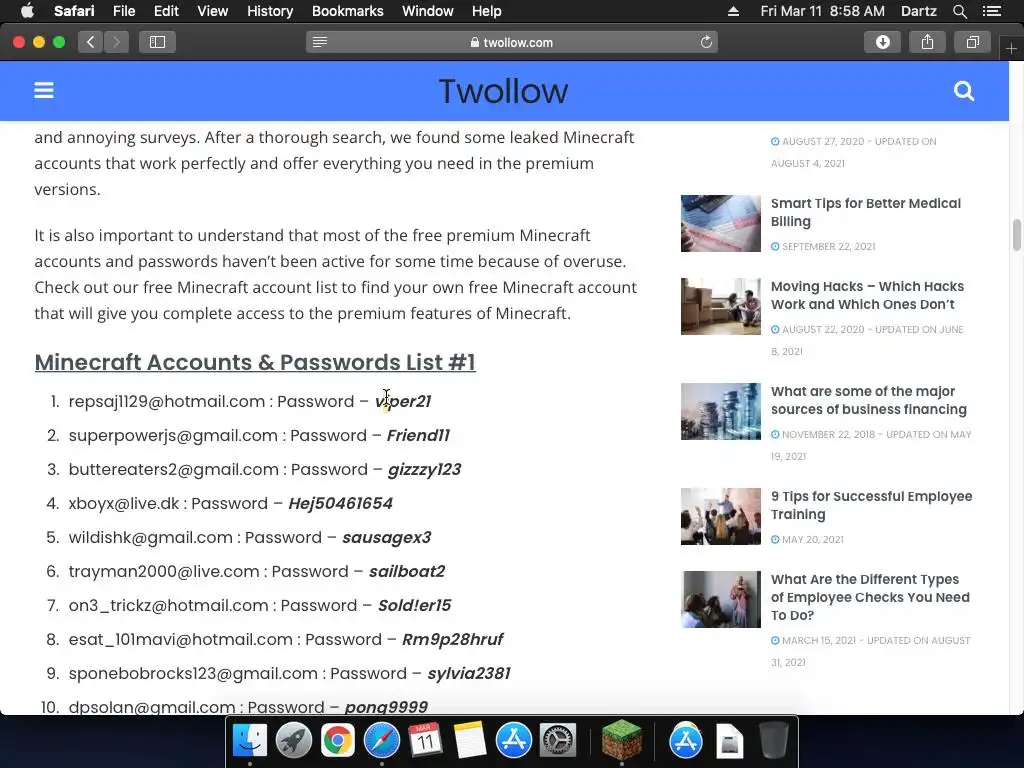Click the email 'repsaj1129@hotmail.com'
The height and width of the screenshot is (768, 1024).
167,402
